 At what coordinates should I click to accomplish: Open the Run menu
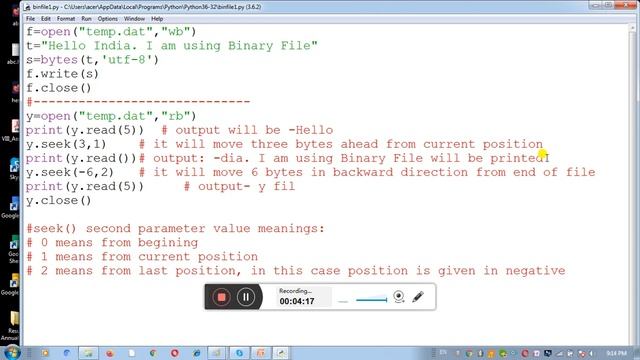click(86, 19)
